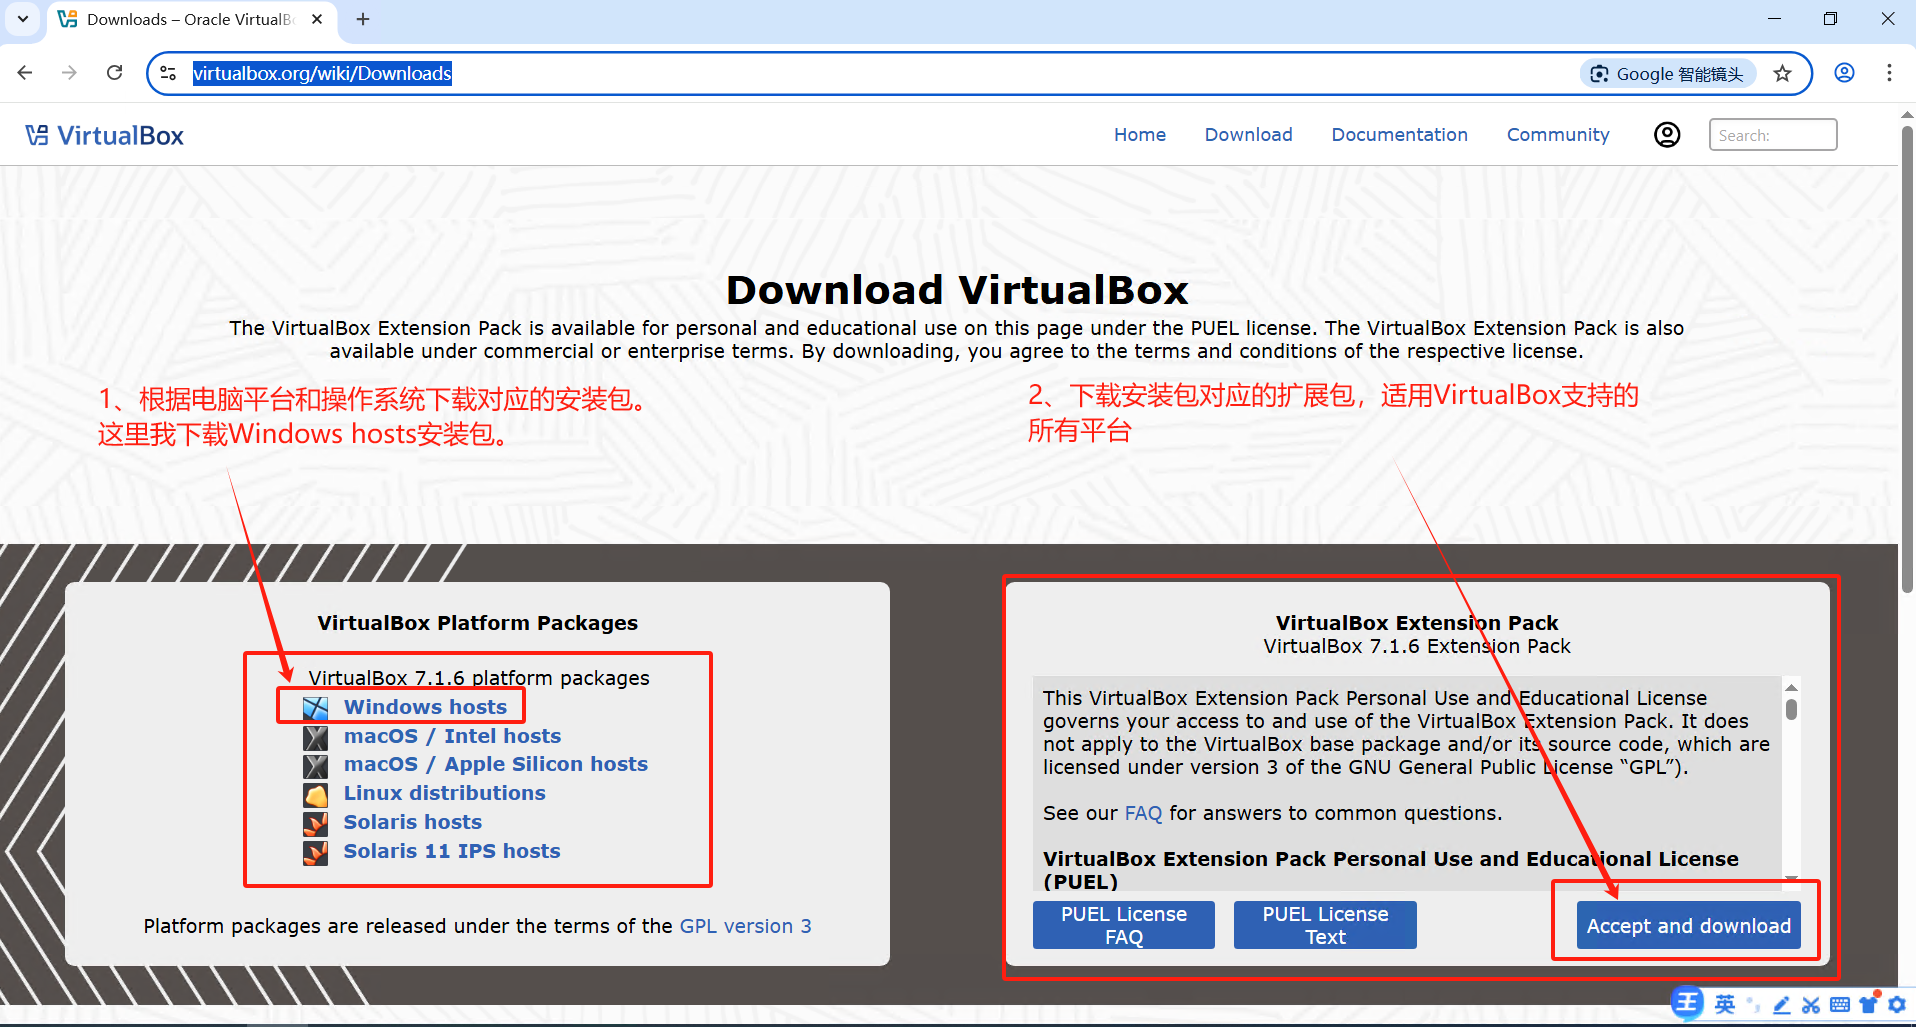Click the browser address bar URL
This screenshot has height=1027, width=1916.
tap(322, 73)
